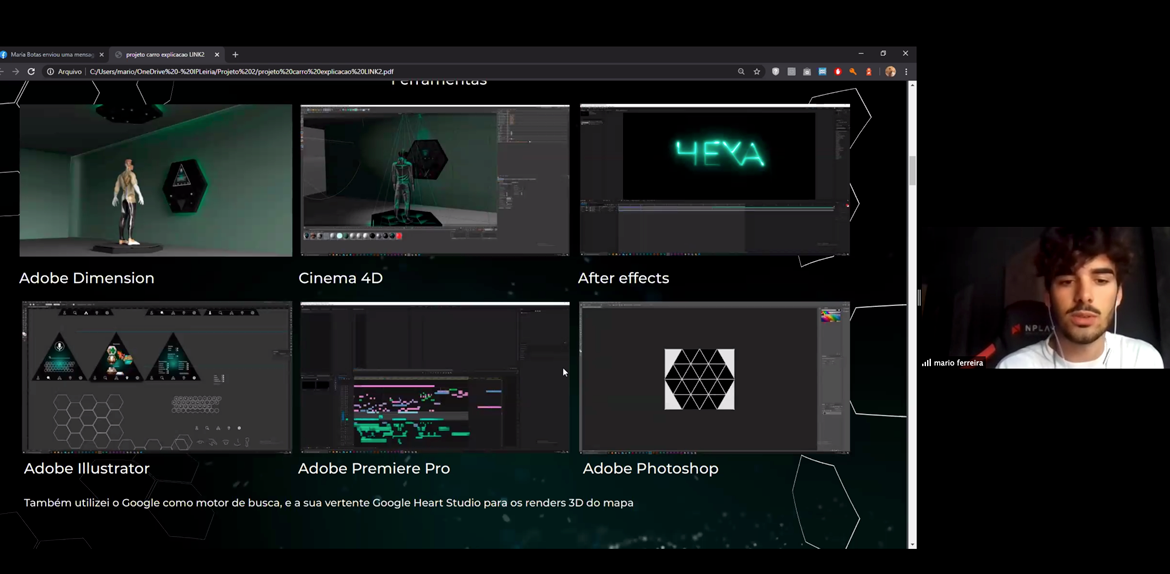Screen dimensions: 1170x574
Task: Click the Arquivo site info icon
Action: pyautogui.click(x=50, y=72)
